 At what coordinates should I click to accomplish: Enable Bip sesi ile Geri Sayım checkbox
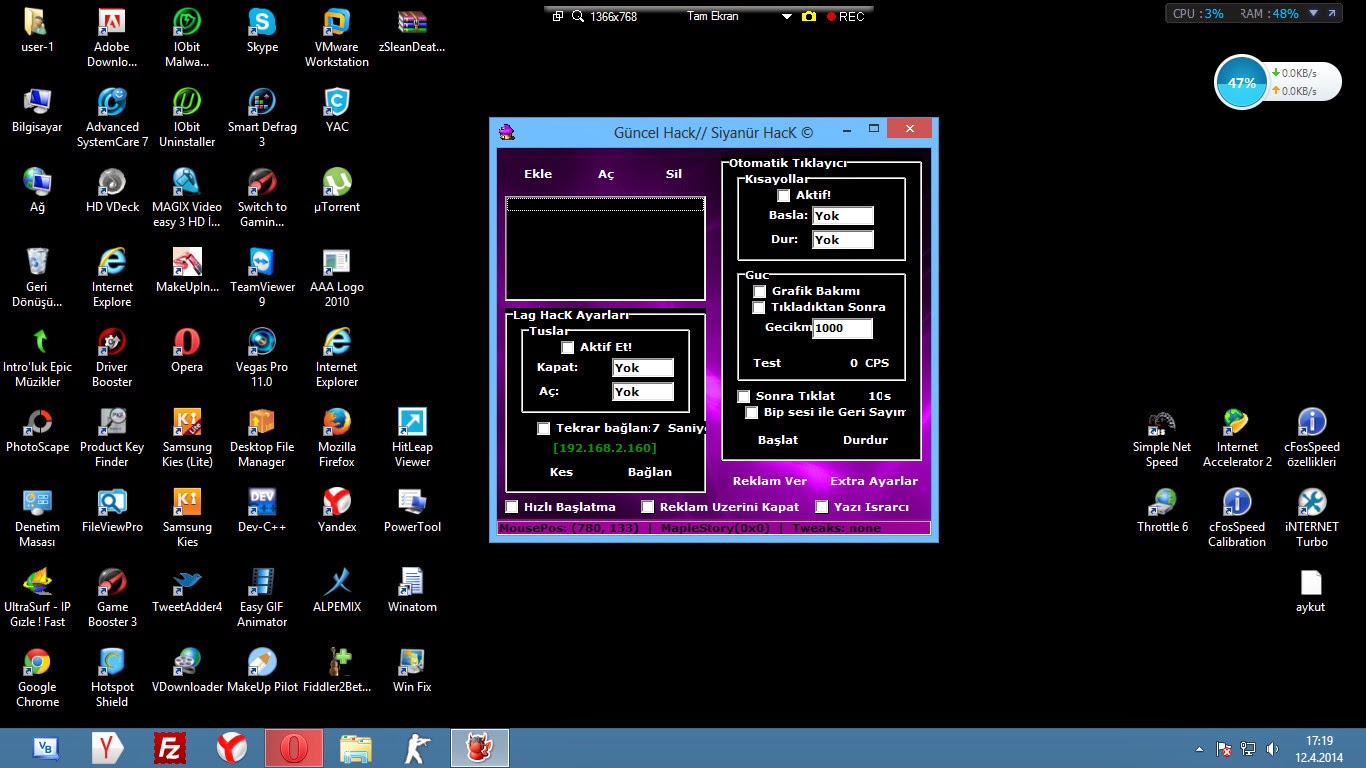(752, 413)
